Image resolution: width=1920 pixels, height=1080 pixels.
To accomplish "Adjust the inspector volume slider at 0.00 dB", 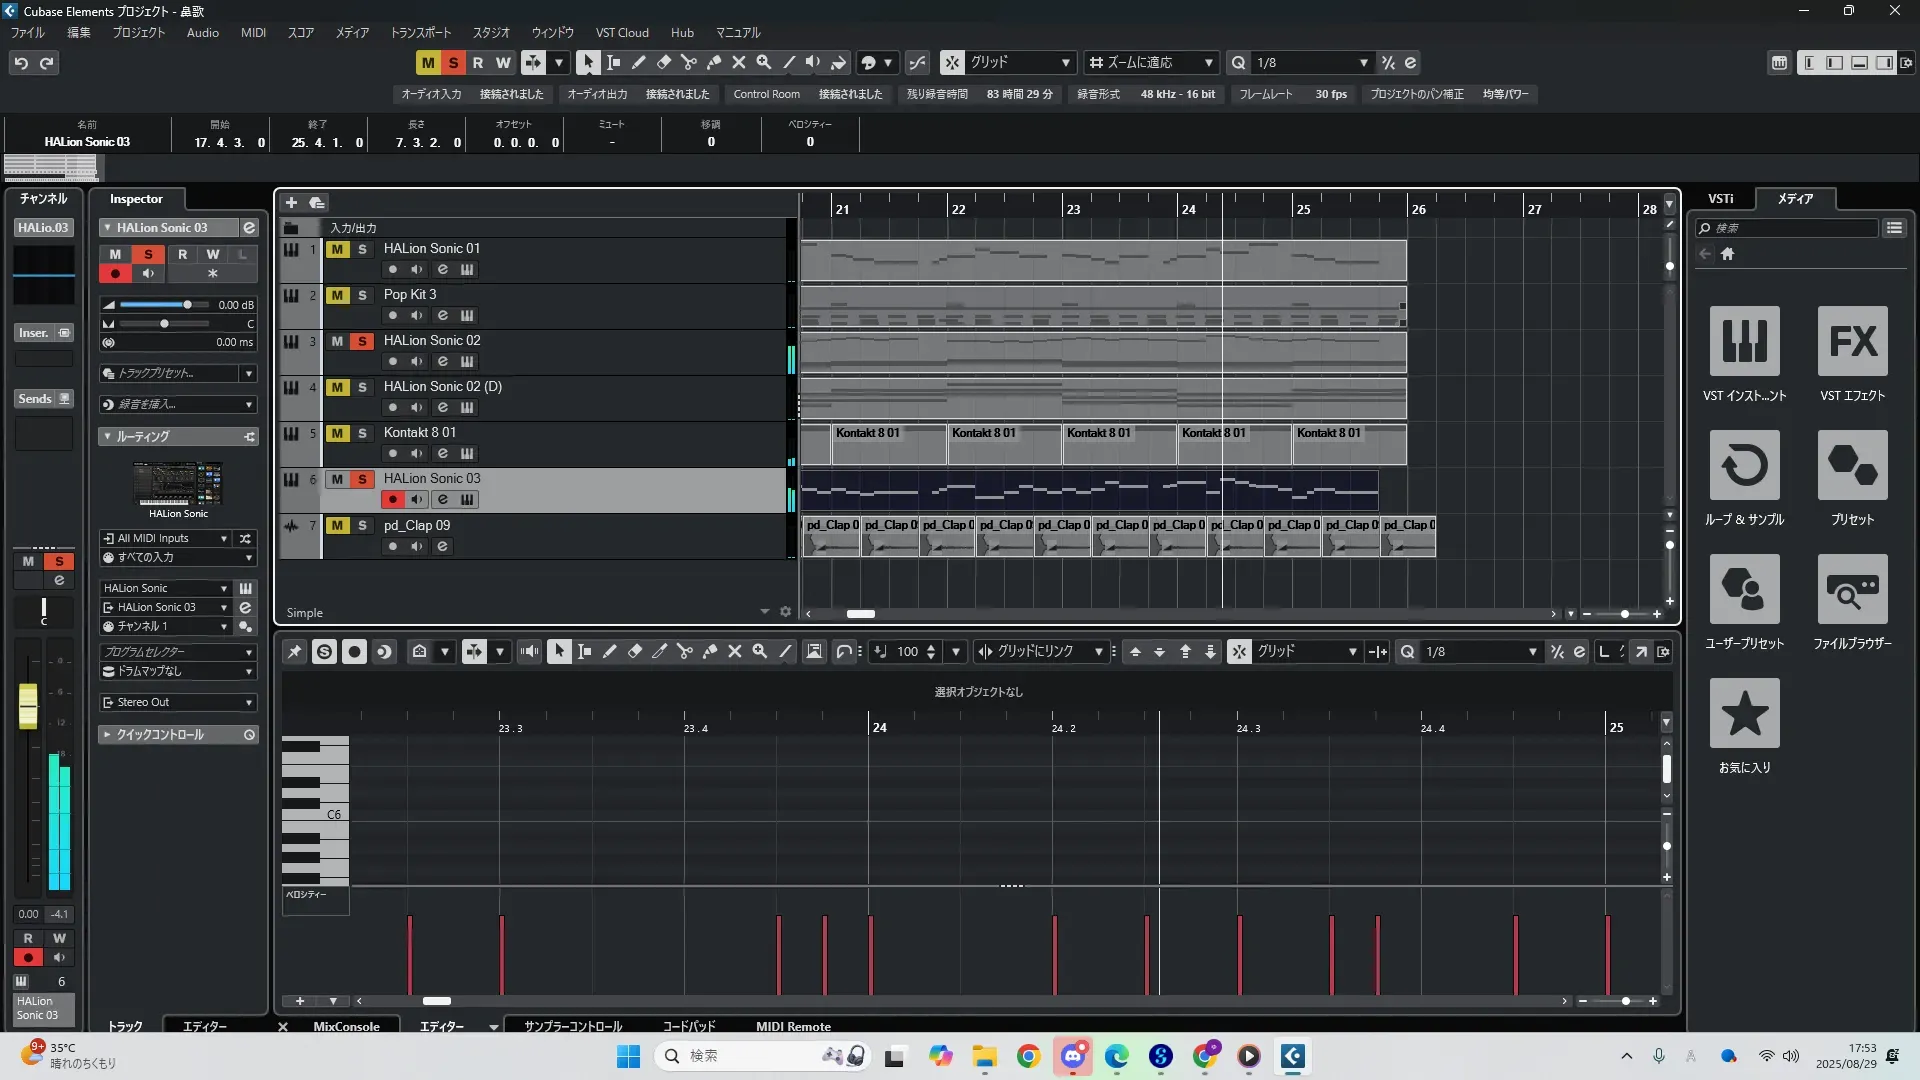I will click(187, 305).
